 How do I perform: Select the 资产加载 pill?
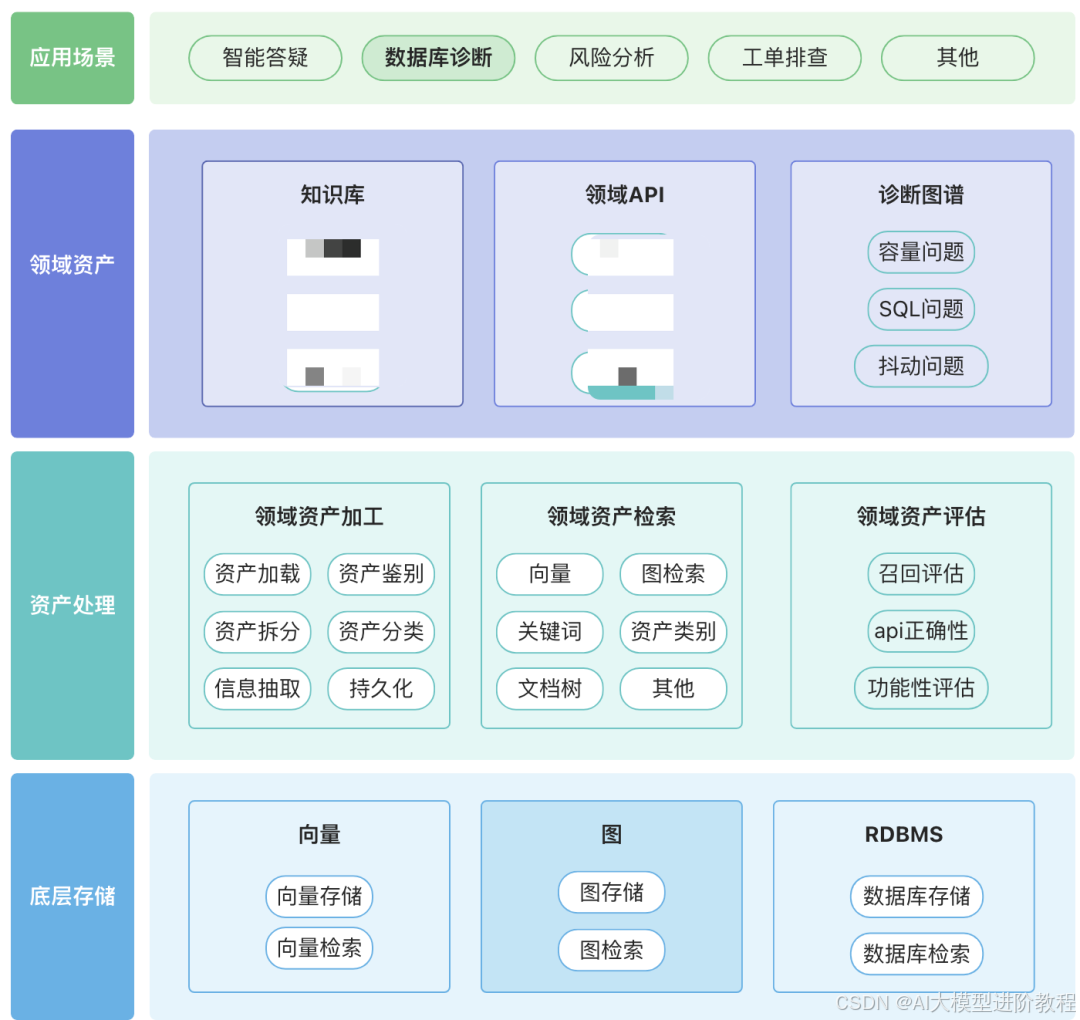pyautogui.click(x=258, y=574)
